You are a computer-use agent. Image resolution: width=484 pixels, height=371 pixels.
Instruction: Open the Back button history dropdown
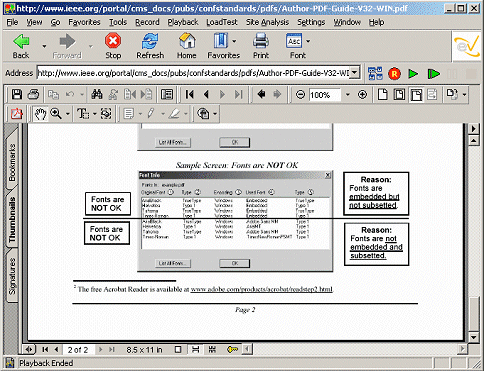(44, 46)
